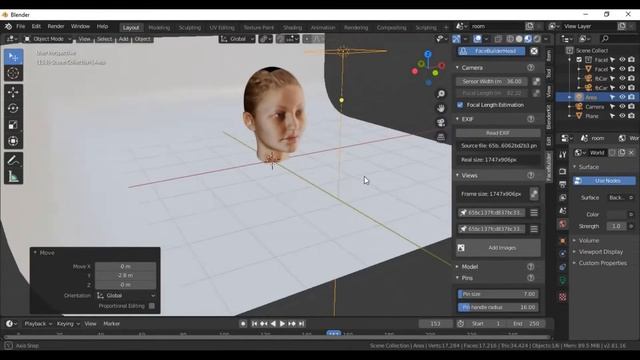The width and height of the screenshot is (640, 360).
Task: Select the Move tool
Action: 13,92
